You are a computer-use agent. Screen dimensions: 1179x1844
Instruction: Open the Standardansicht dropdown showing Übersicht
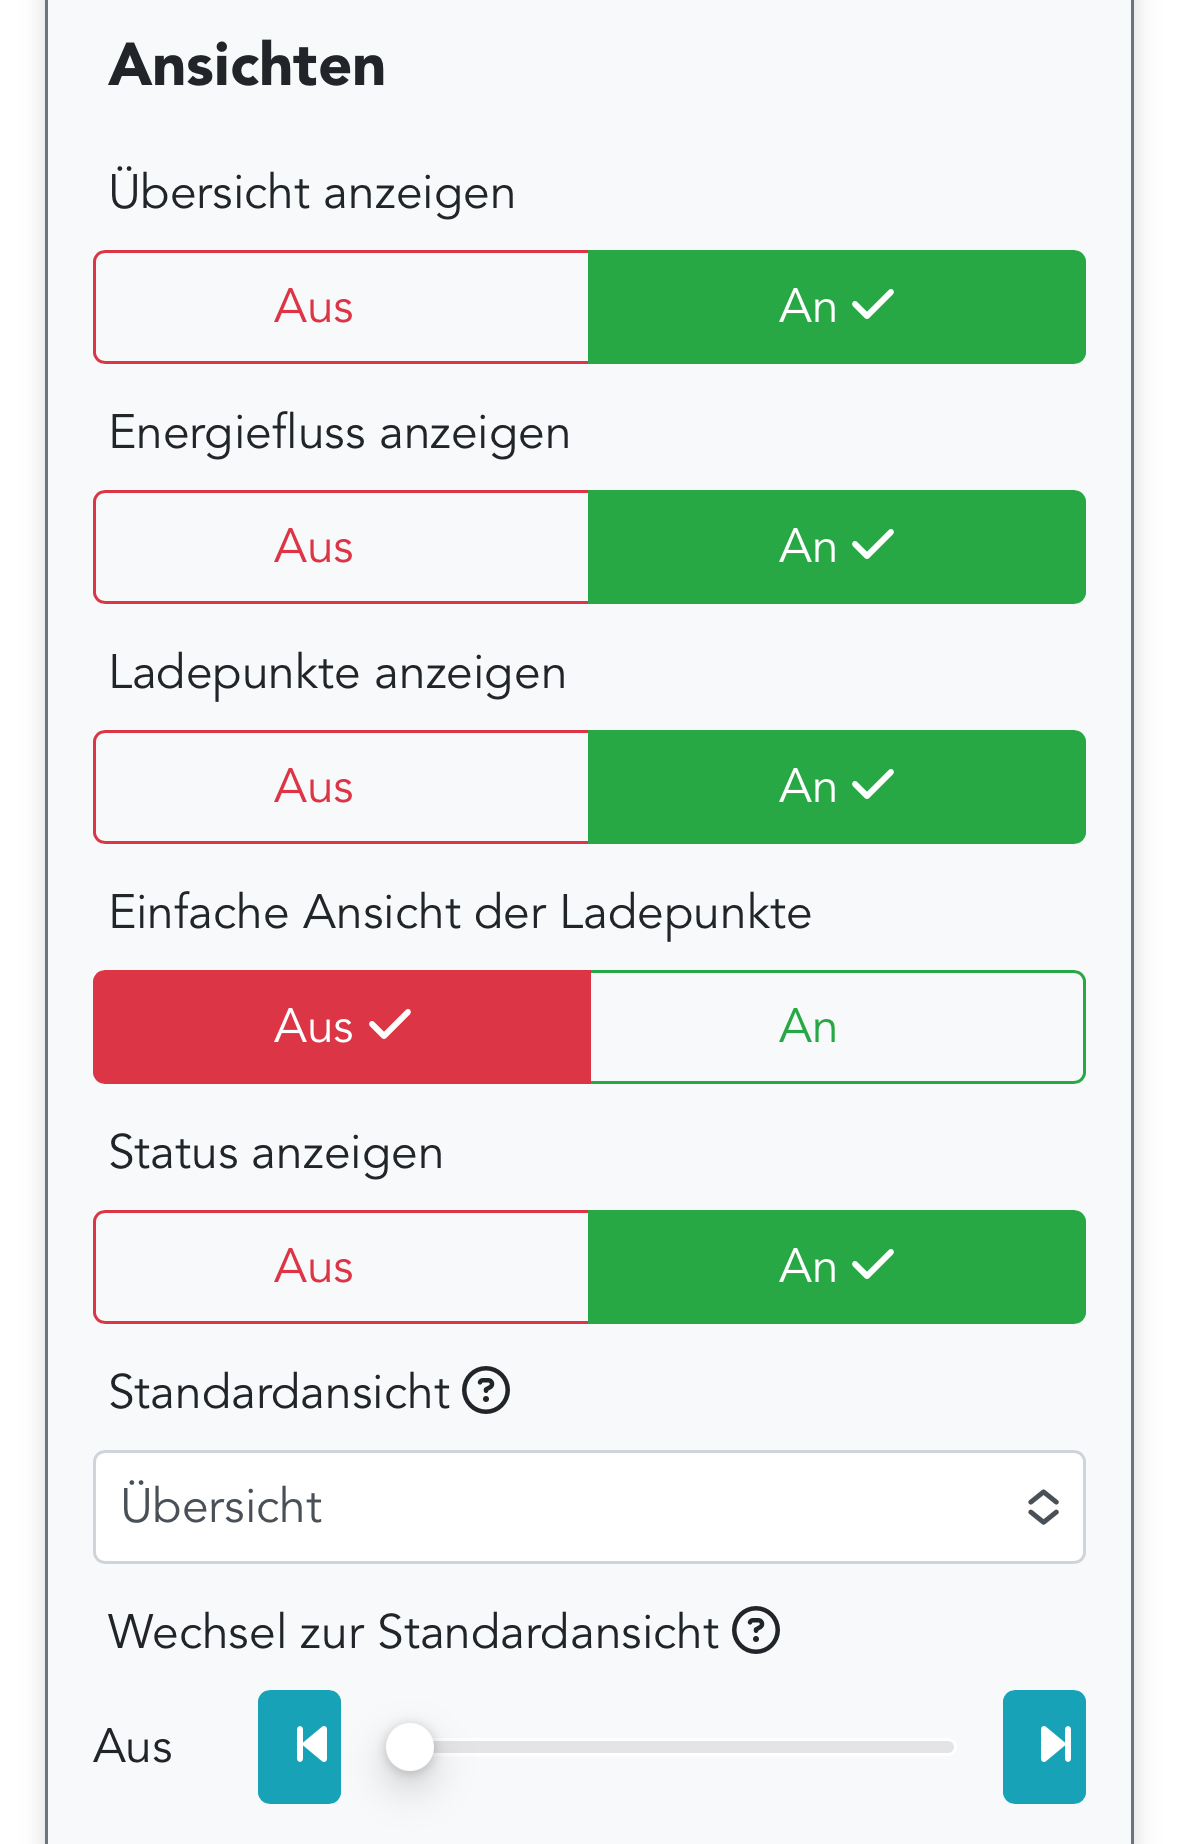coord(570,1507)
